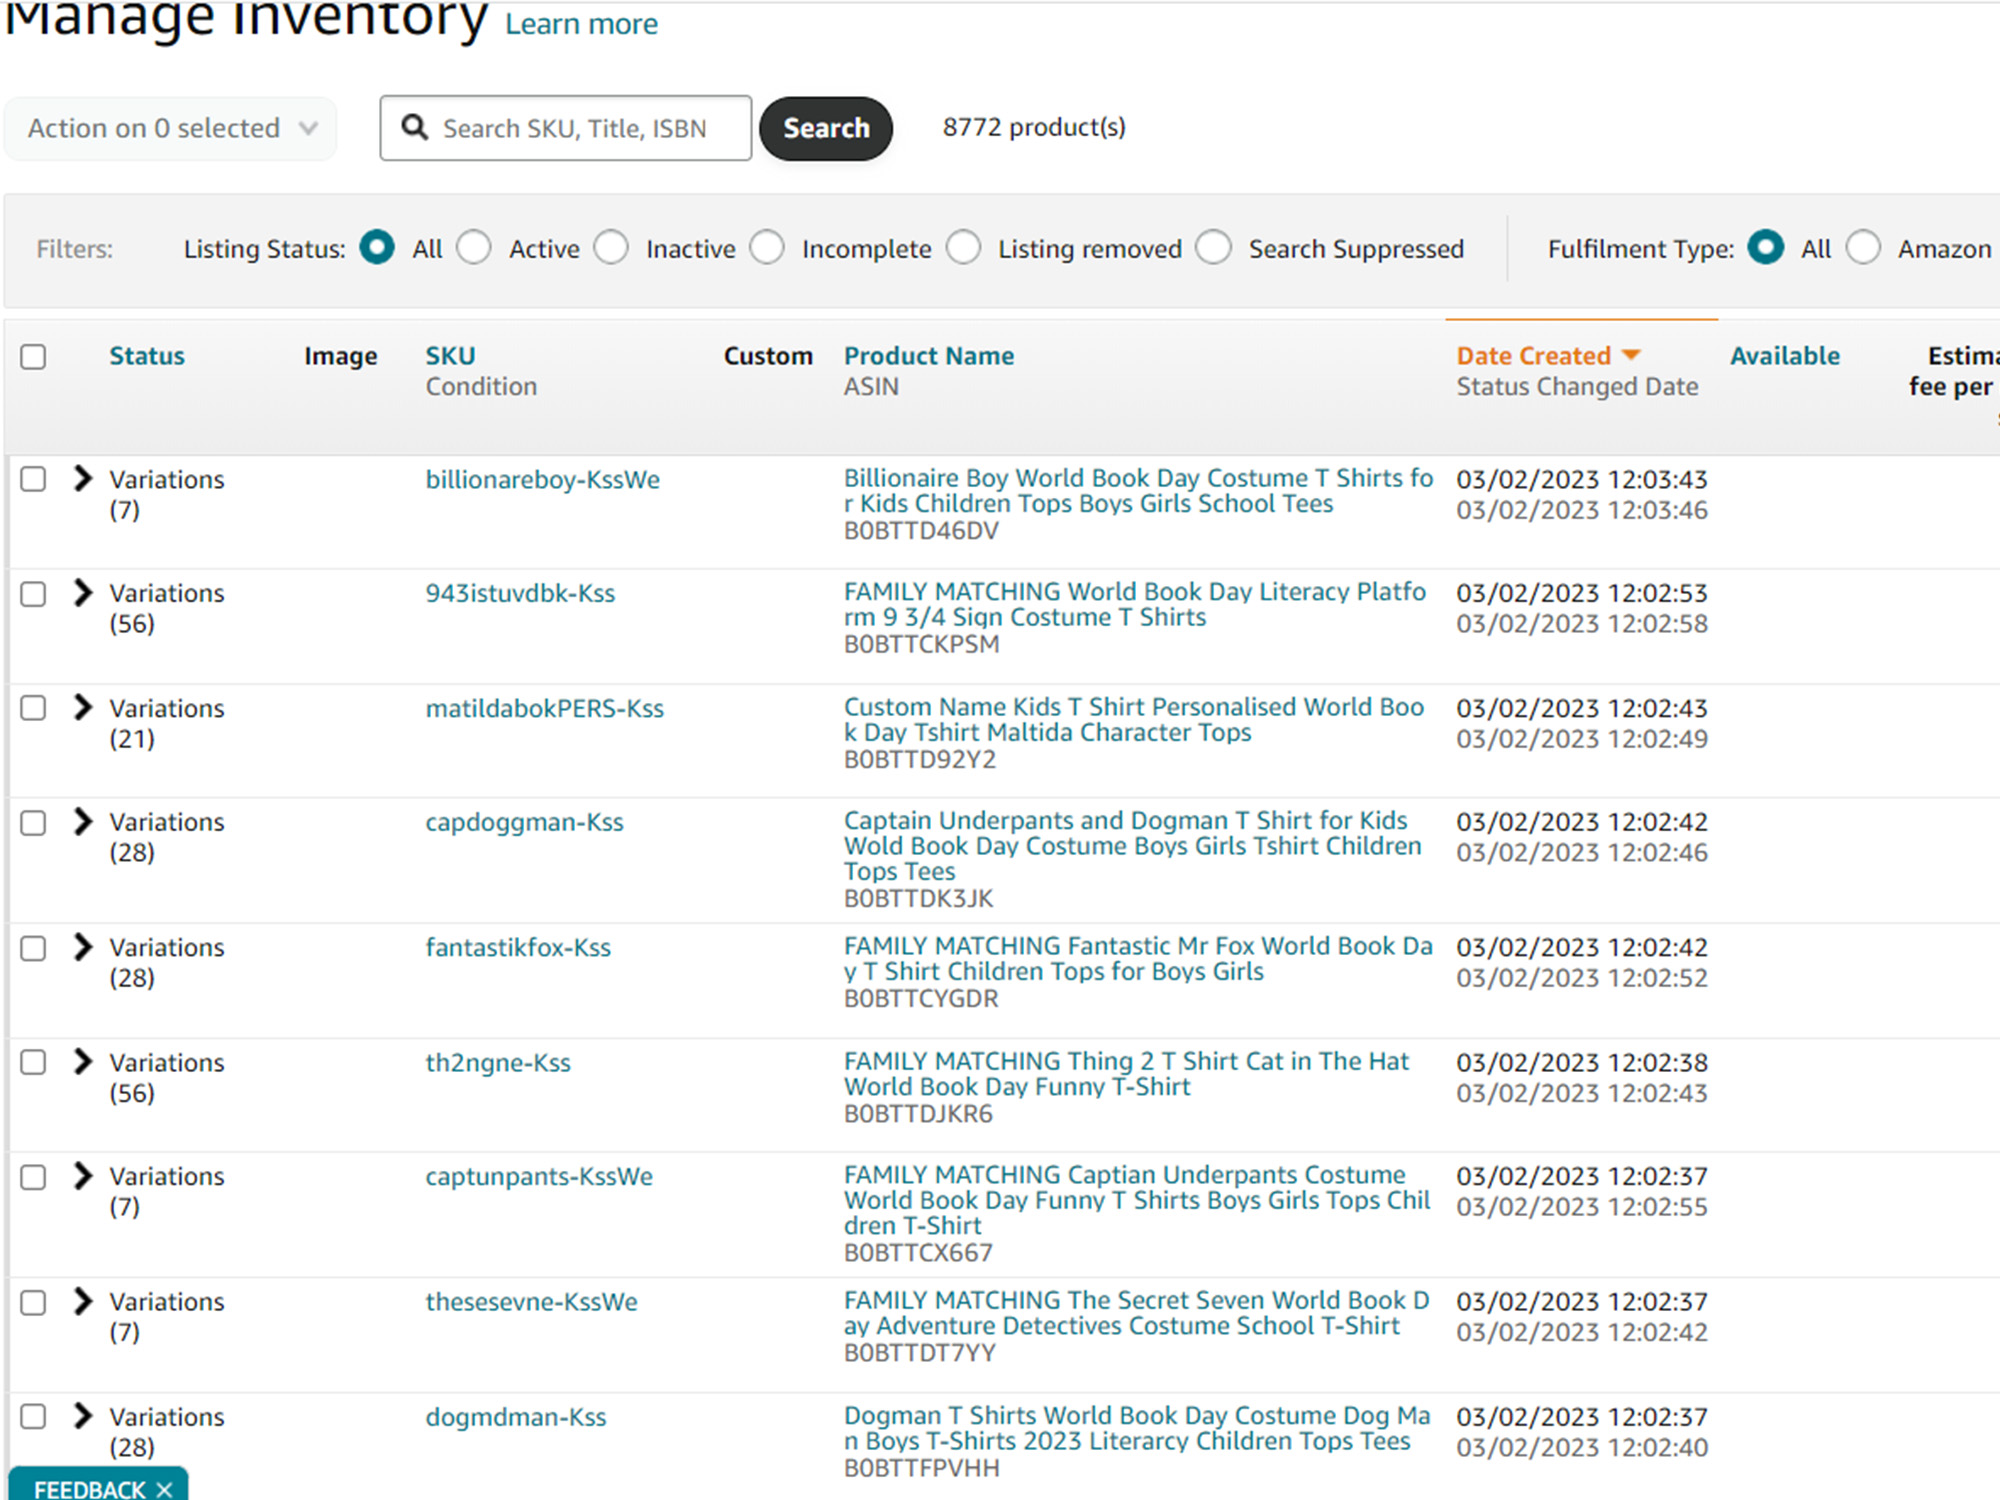This screenshot has width=2000, height=1500.
Task: Select the Inactive listing status filter
Action: coord(611,247)
